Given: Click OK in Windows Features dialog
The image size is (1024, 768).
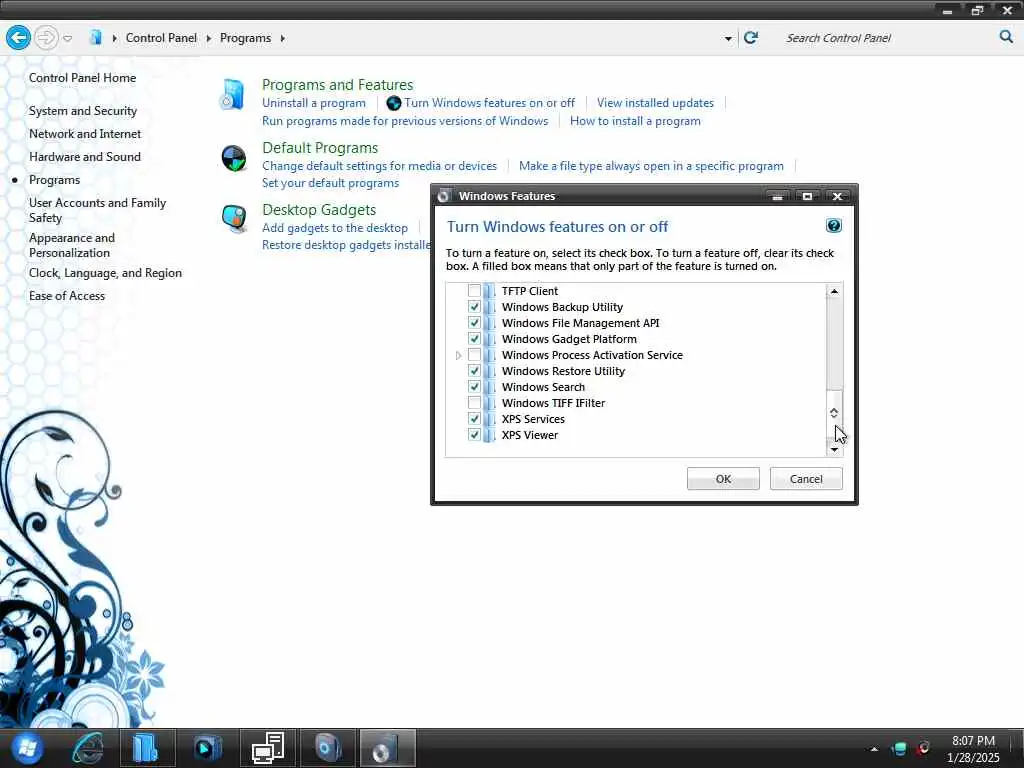Looking at the screenshot, I should [x=723, y=479].
